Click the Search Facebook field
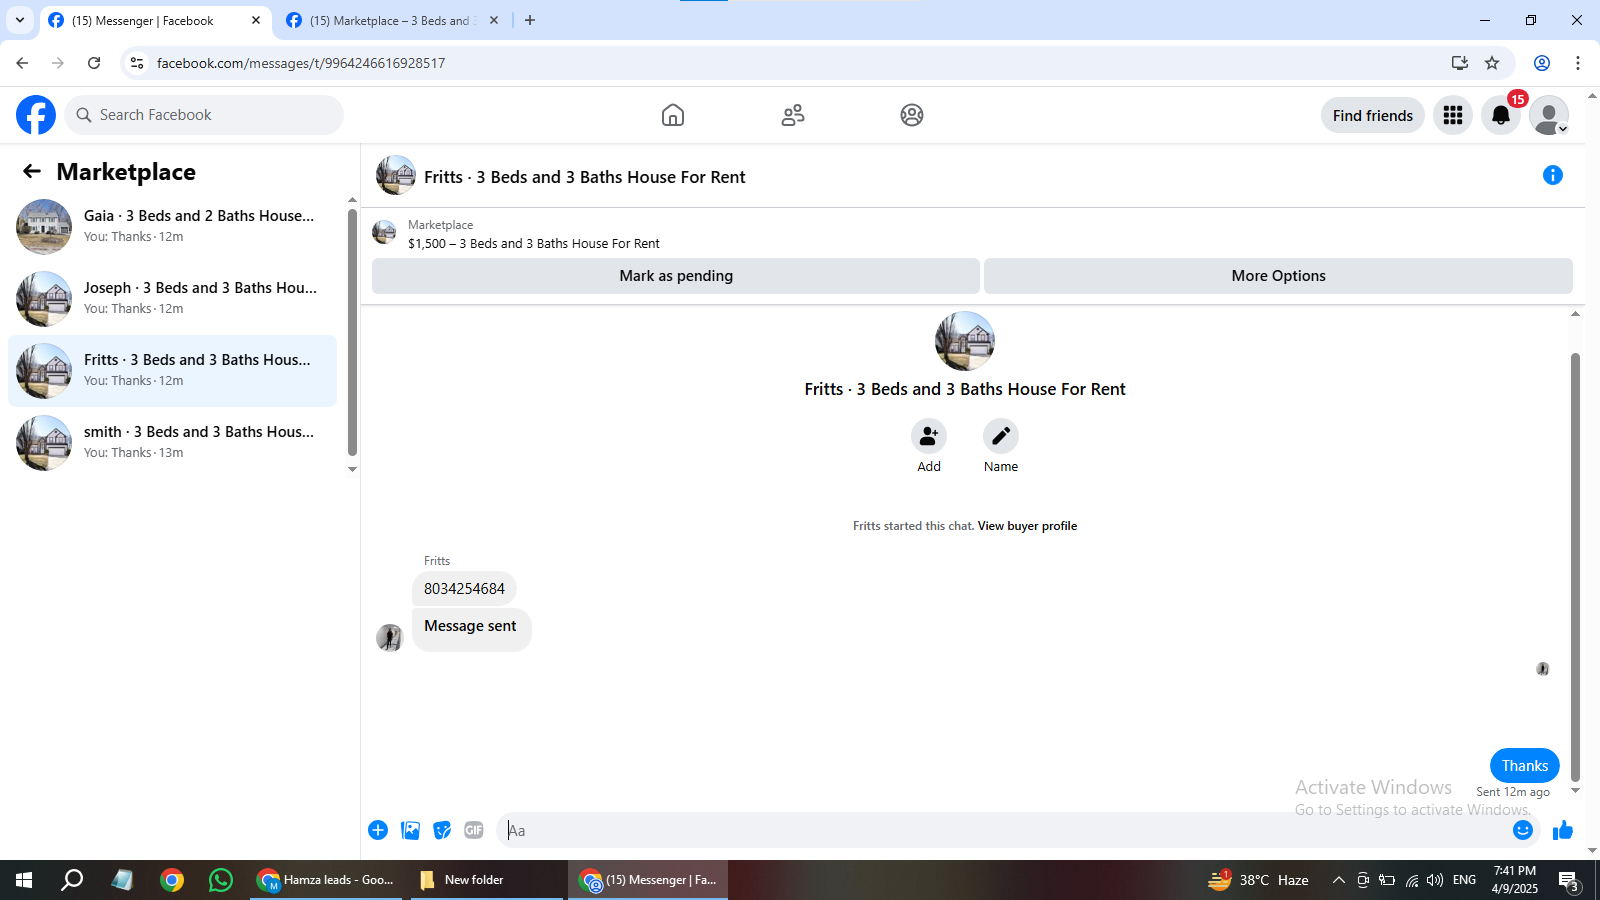1600x900 pixels. (204, 115)
